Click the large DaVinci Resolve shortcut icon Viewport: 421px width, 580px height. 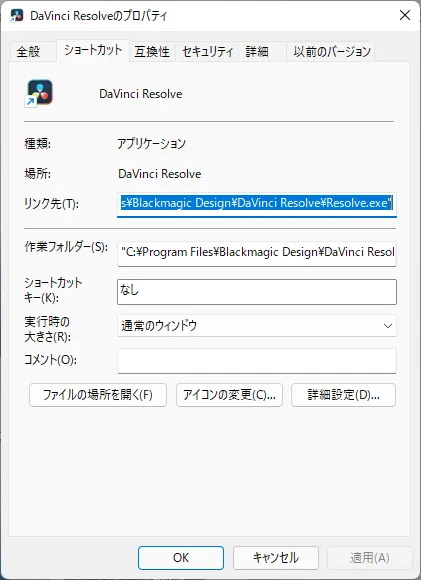[x=39, y=93]
